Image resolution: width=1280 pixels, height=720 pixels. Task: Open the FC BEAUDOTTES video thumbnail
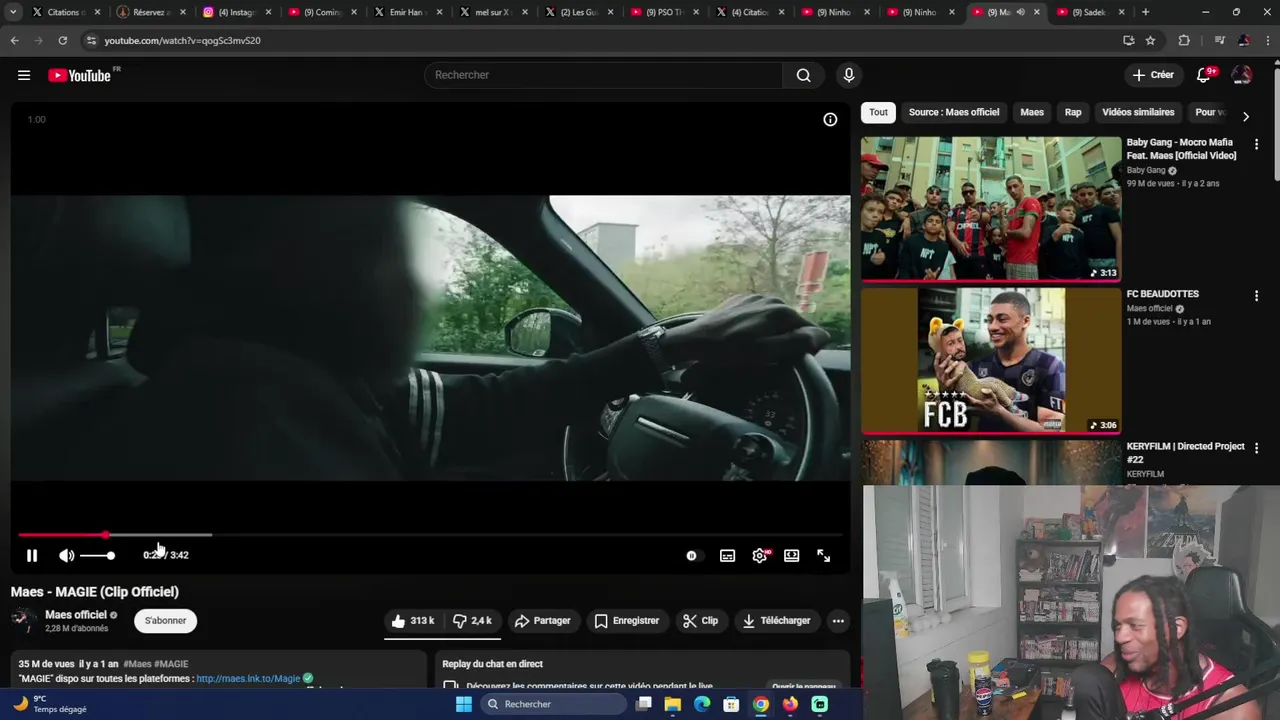991,361
